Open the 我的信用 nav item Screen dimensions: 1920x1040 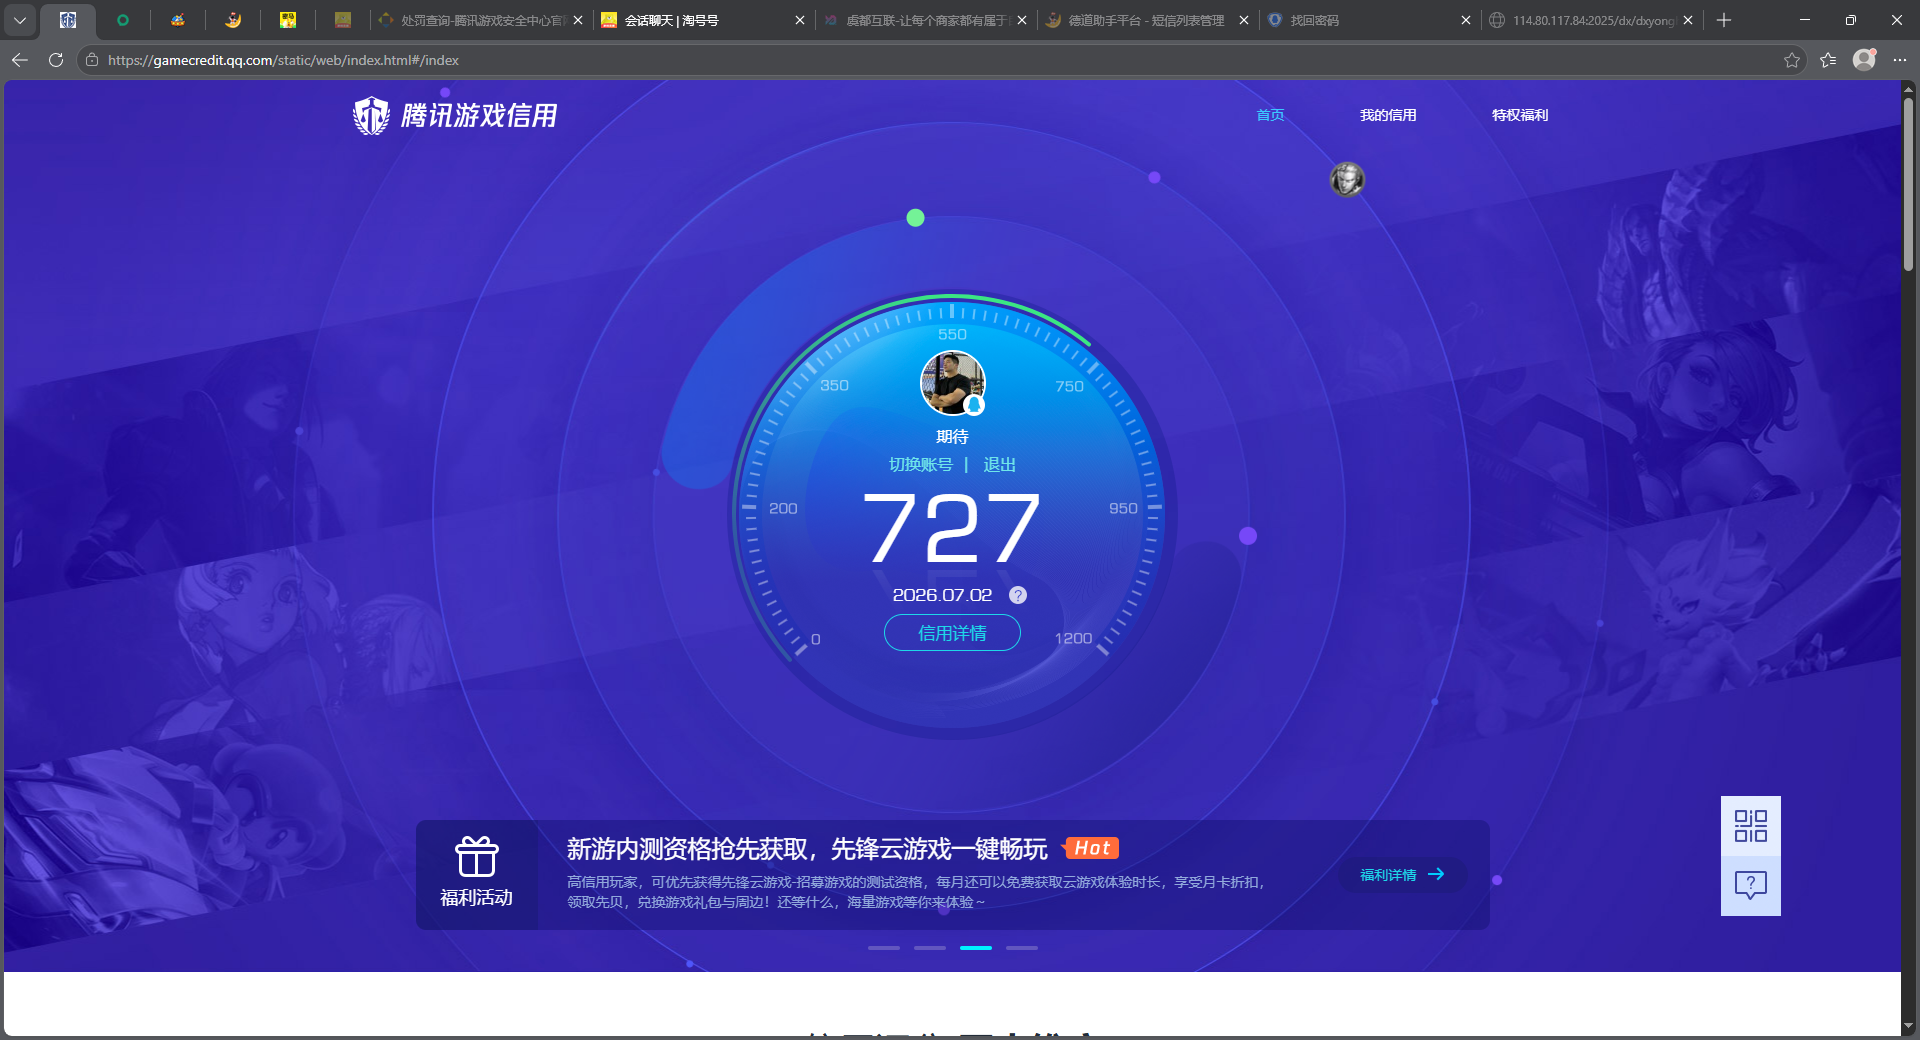click(1388, 115)
